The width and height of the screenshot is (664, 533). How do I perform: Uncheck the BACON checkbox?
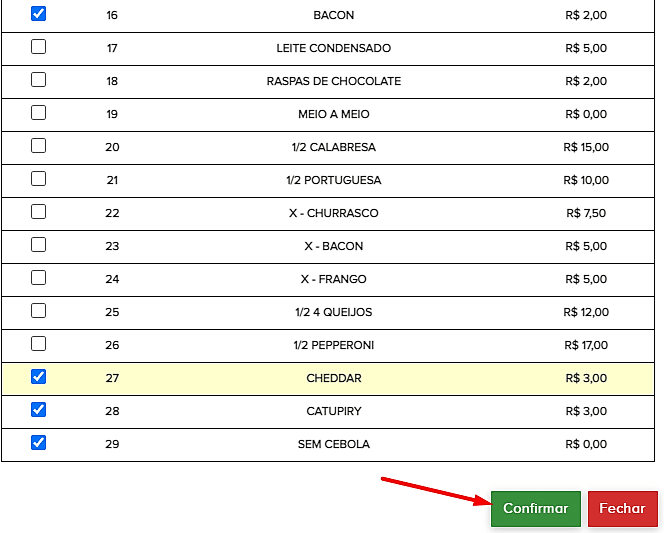pos(38,14)
